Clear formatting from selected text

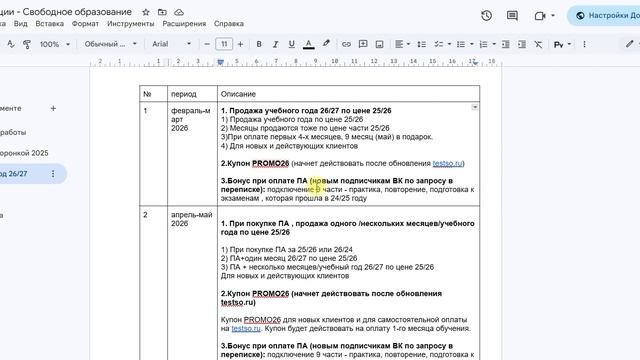pyautogui.click(x=538, y=44)
